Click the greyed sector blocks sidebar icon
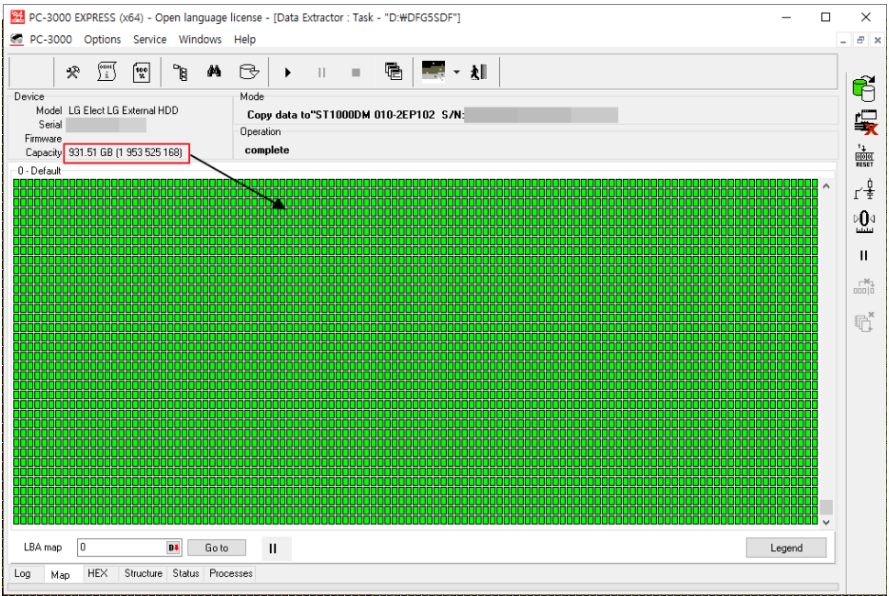 (864, 286)
